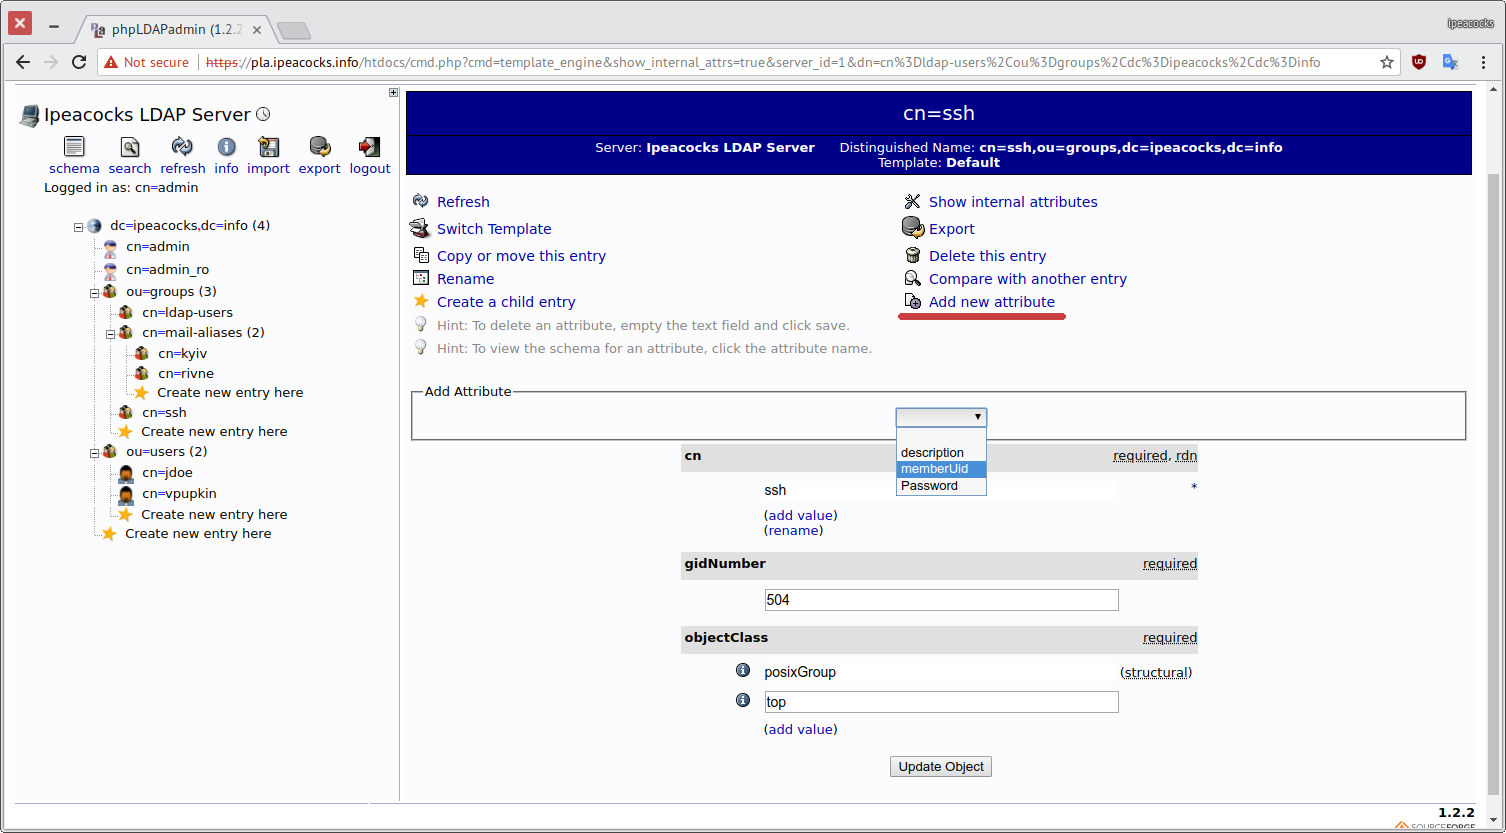Select the search icon in the toolbar
Screen dimensions: 1506x833
(x=129, y=148)
